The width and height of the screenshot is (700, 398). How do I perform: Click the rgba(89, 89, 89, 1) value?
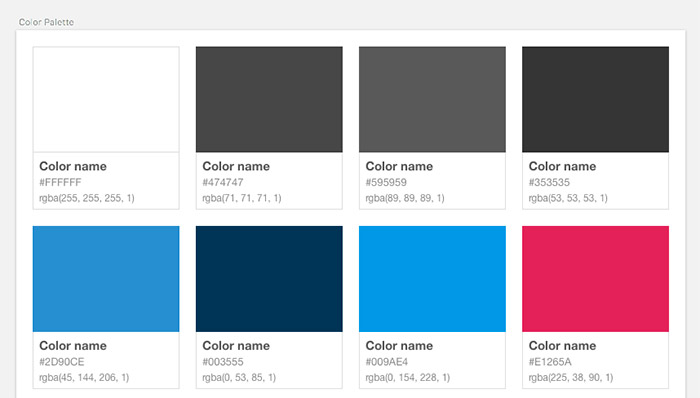[x=405, y=198]
